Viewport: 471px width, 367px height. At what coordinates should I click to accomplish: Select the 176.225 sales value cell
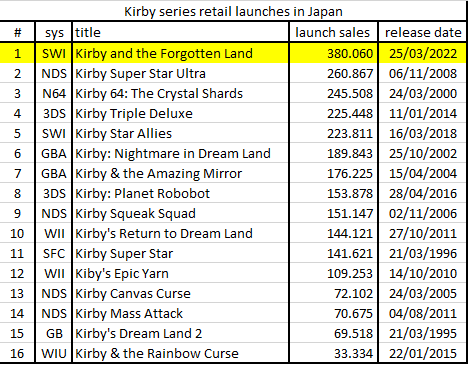click(333, 173)
